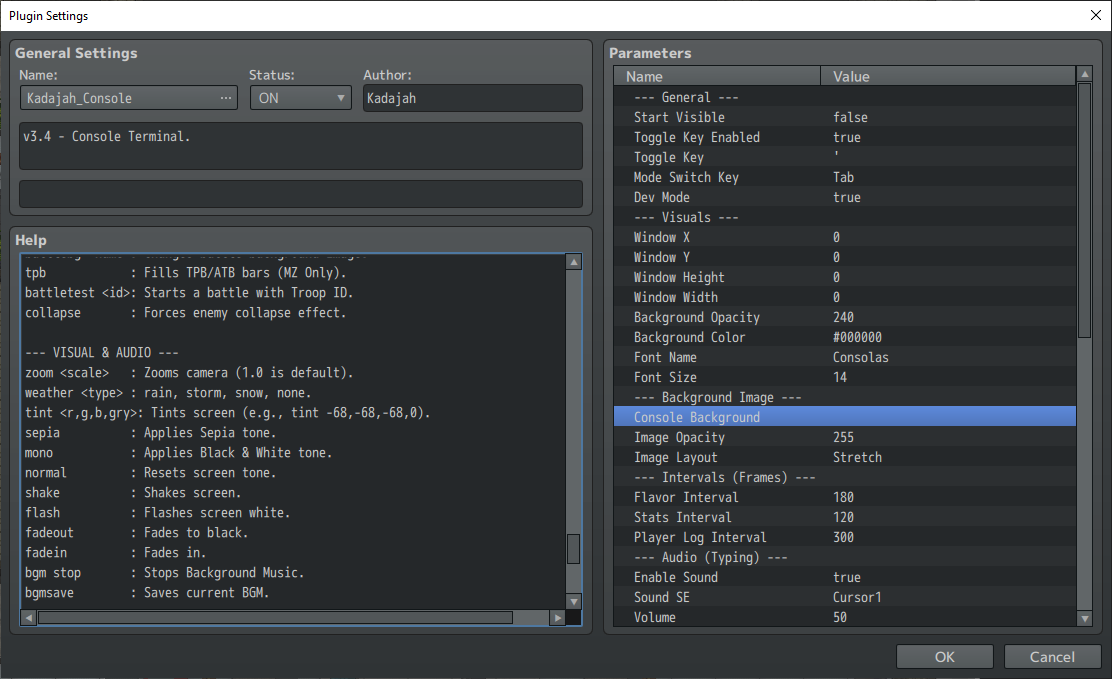Click the 'zoom <scale>' help line

tap(189, 372)
